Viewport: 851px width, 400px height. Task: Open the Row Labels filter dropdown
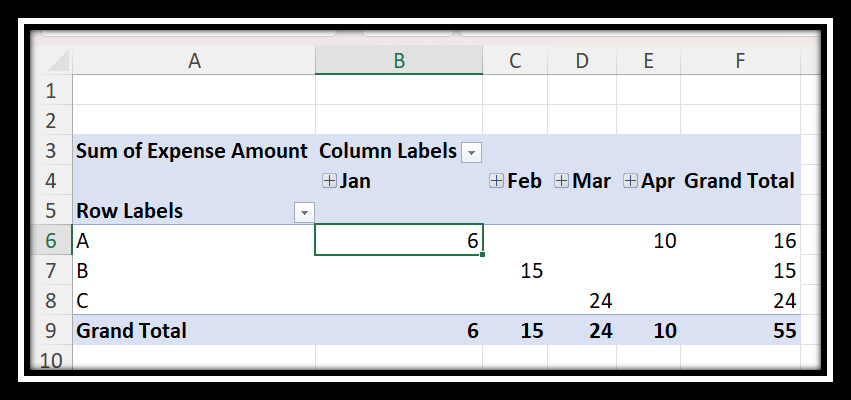[304, 213]
